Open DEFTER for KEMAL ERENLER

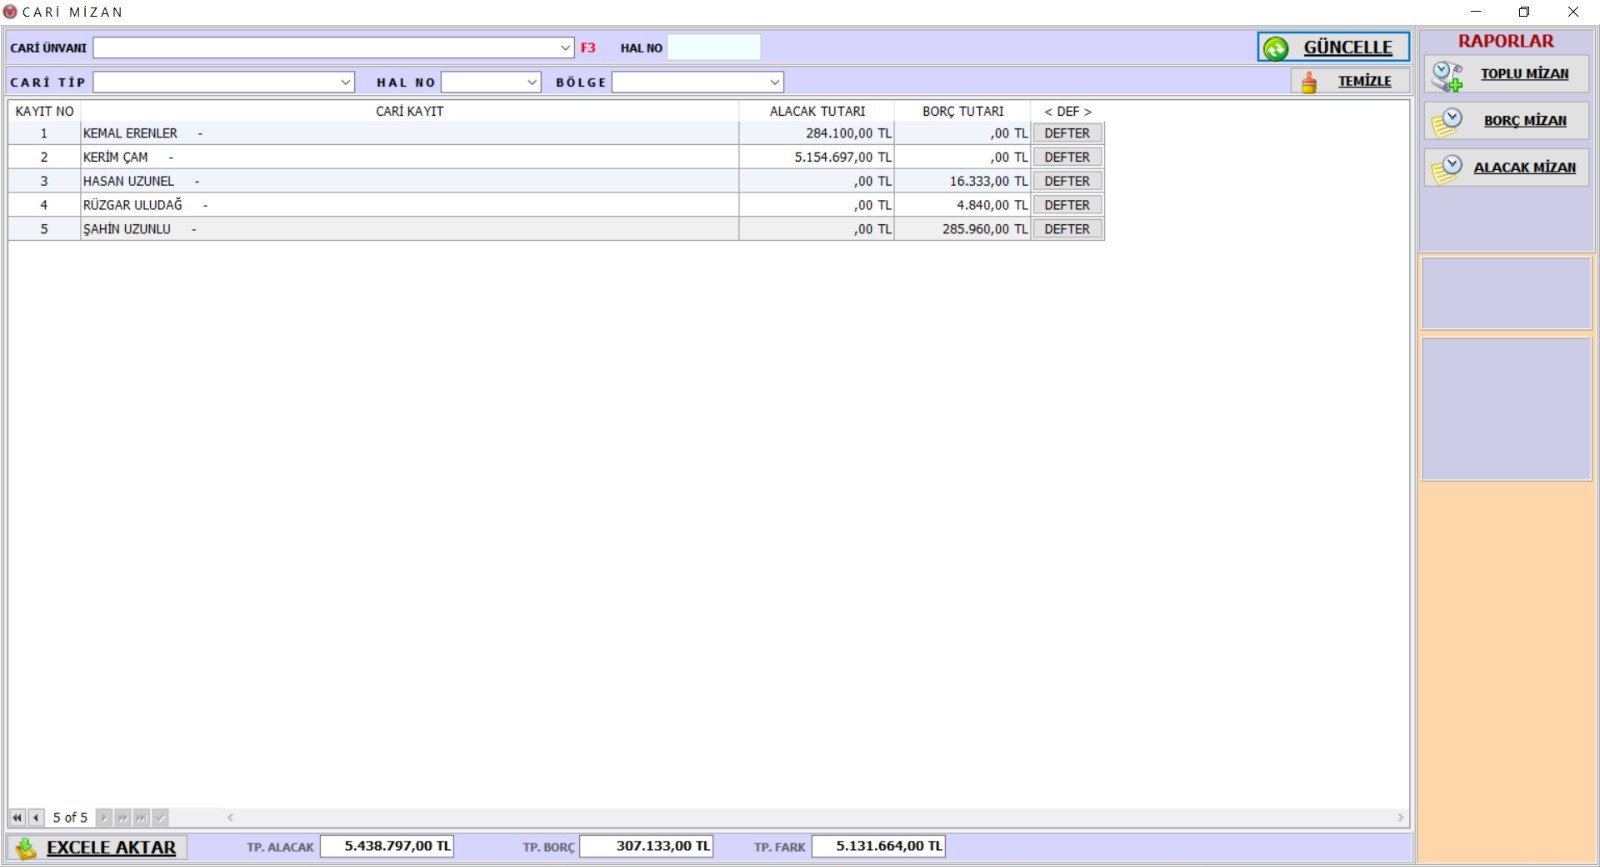coord(1067,133)
